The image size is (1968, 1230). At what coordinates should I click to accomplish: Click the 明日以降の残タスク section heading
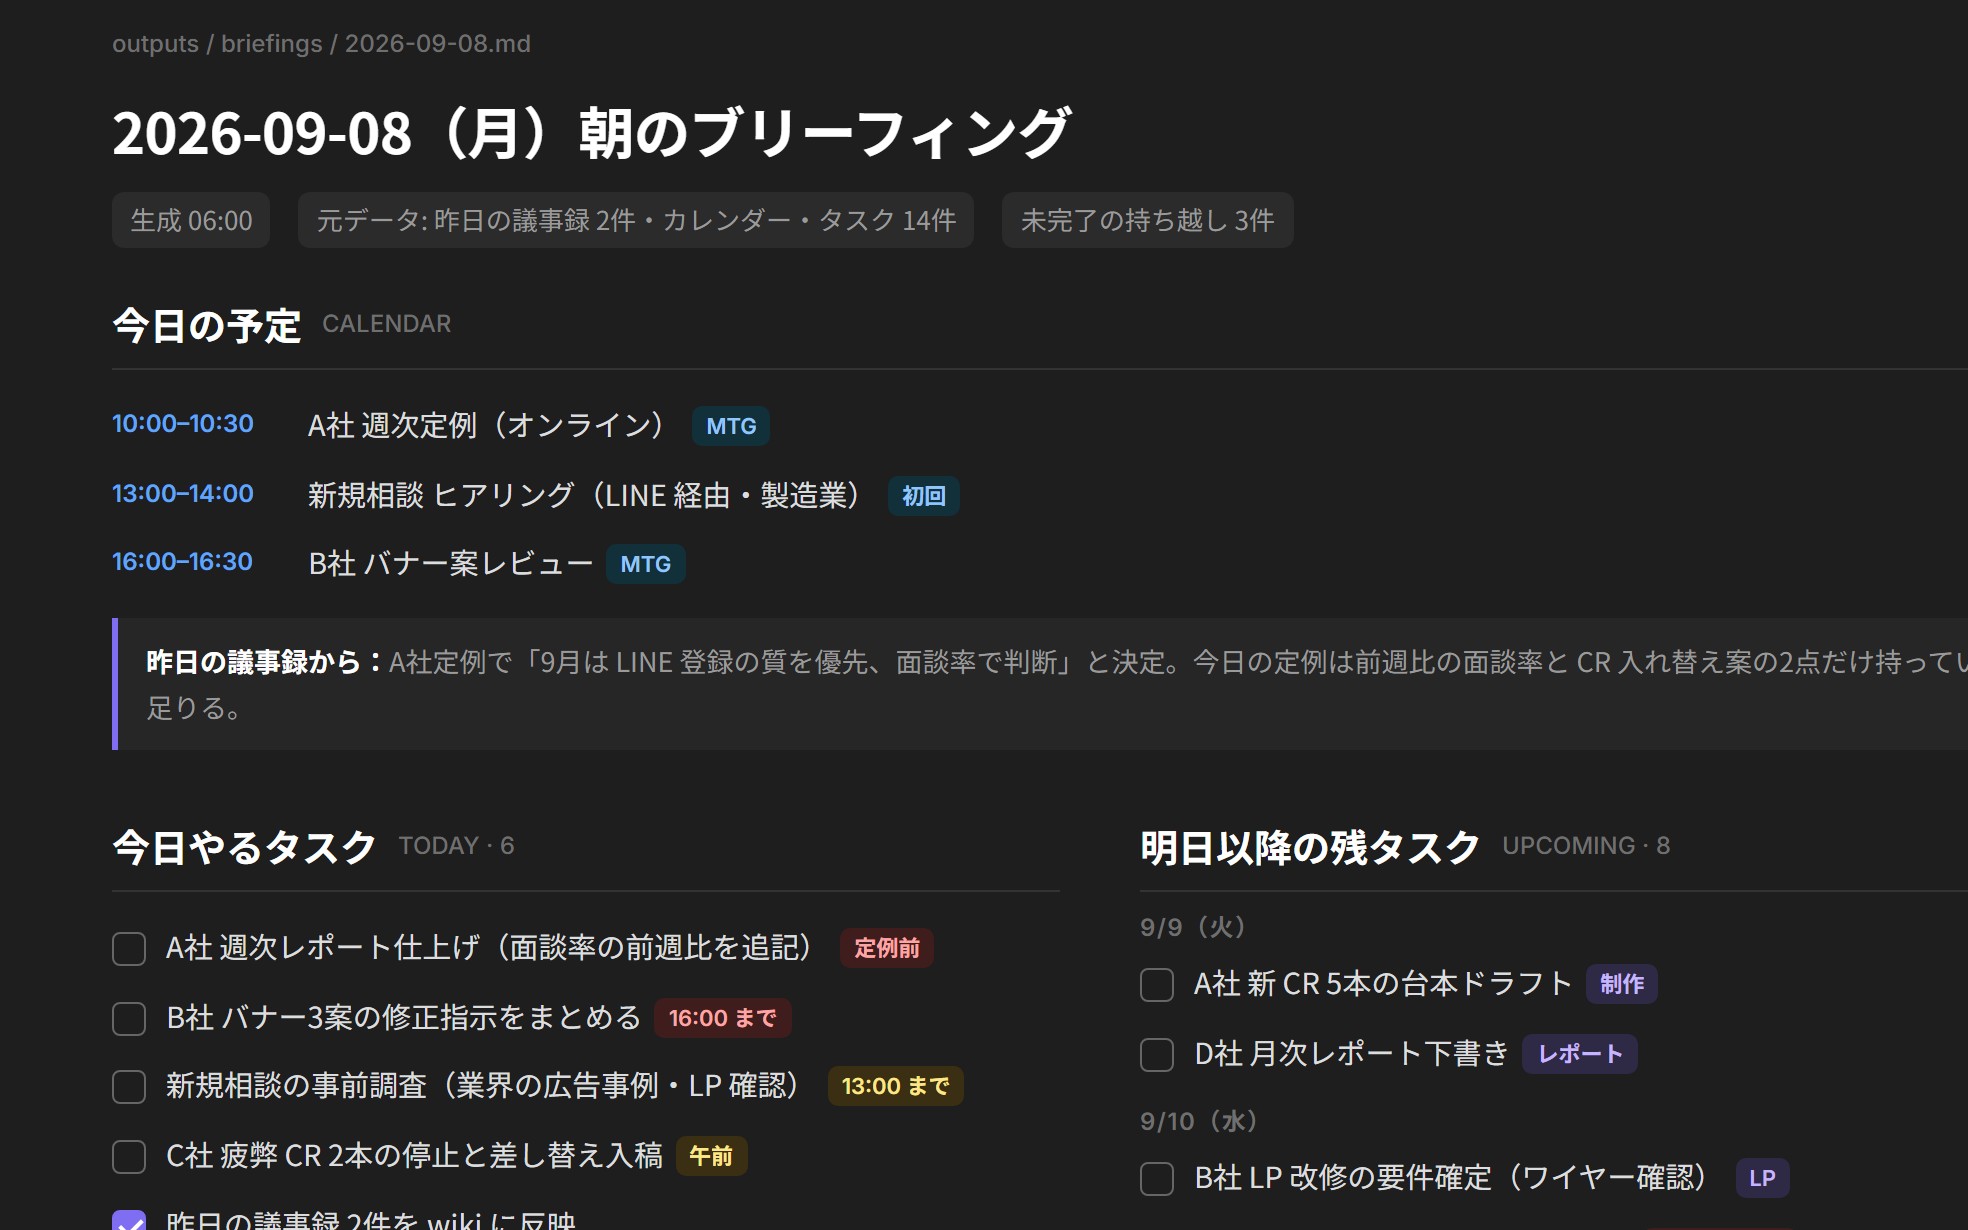tap(1310, 848)
